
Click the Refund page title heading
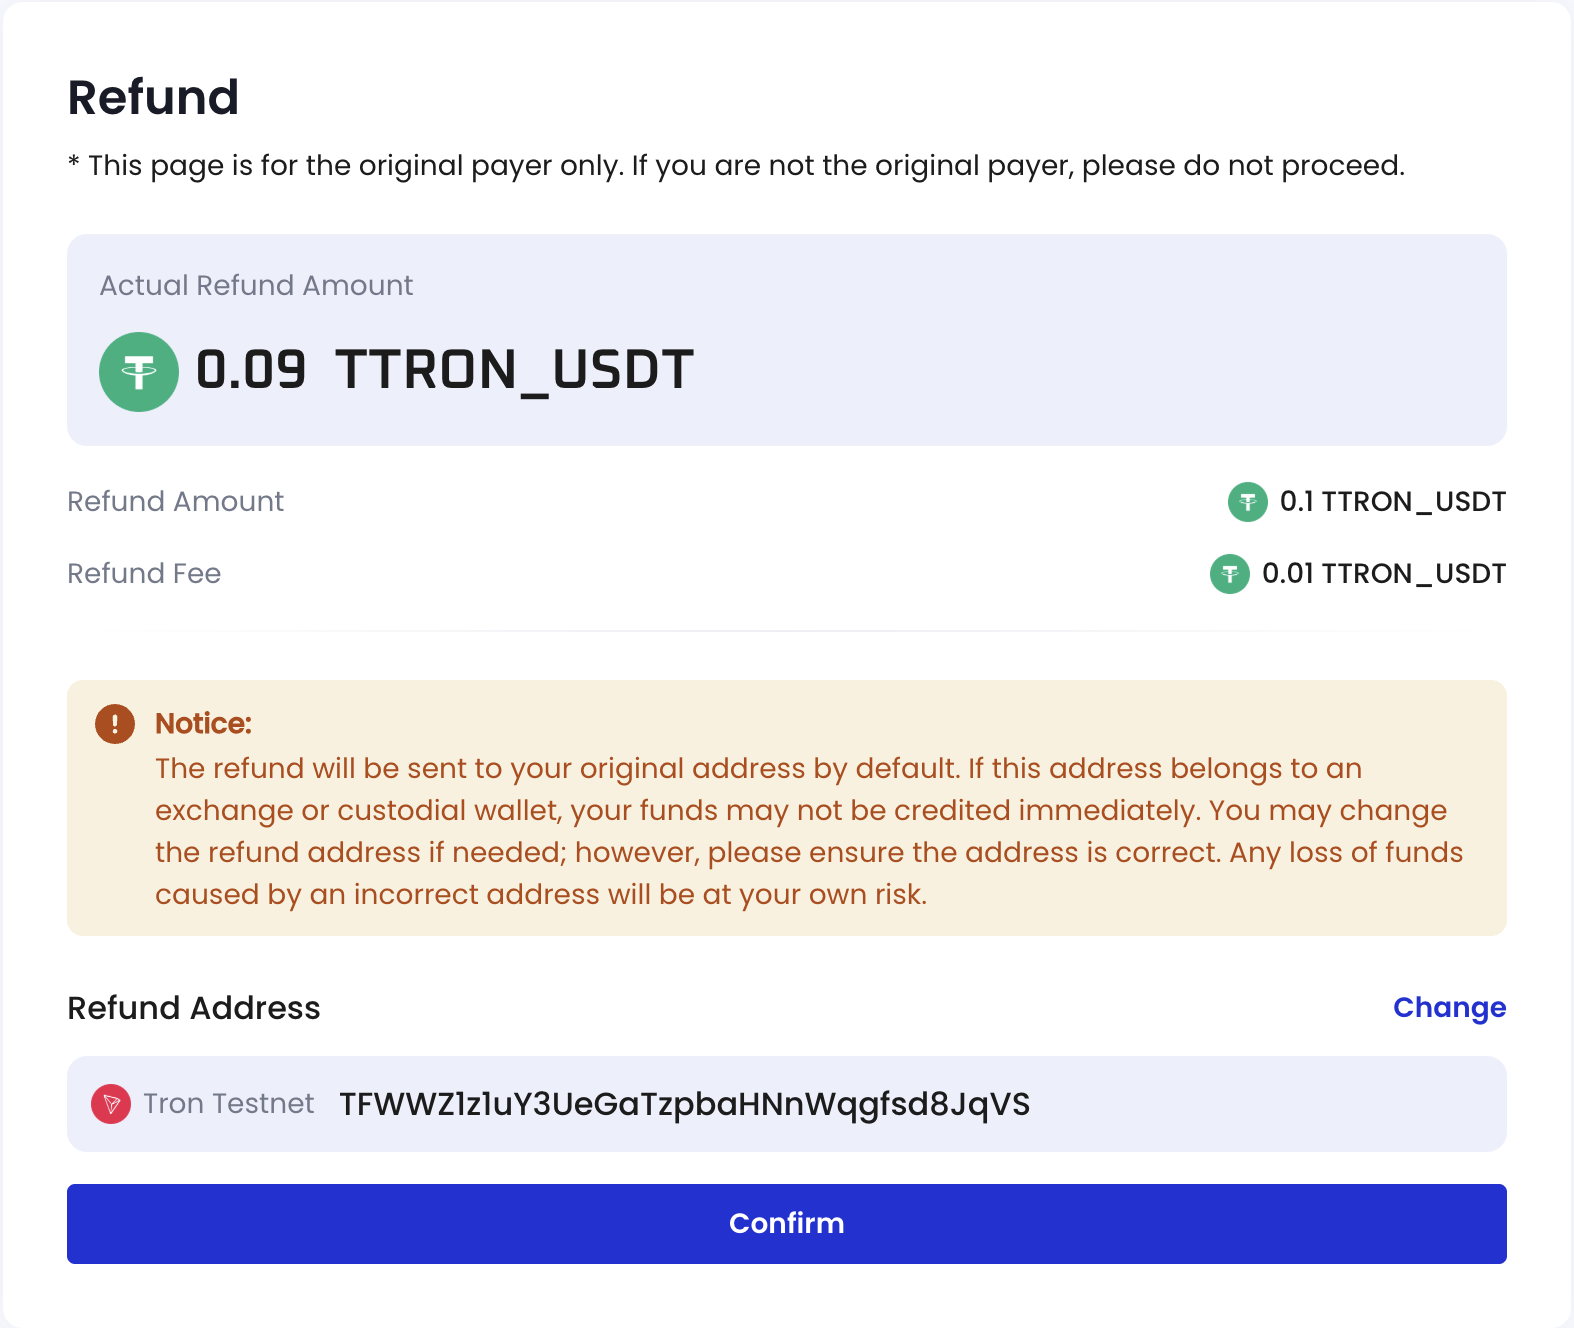tap(153, 96)
